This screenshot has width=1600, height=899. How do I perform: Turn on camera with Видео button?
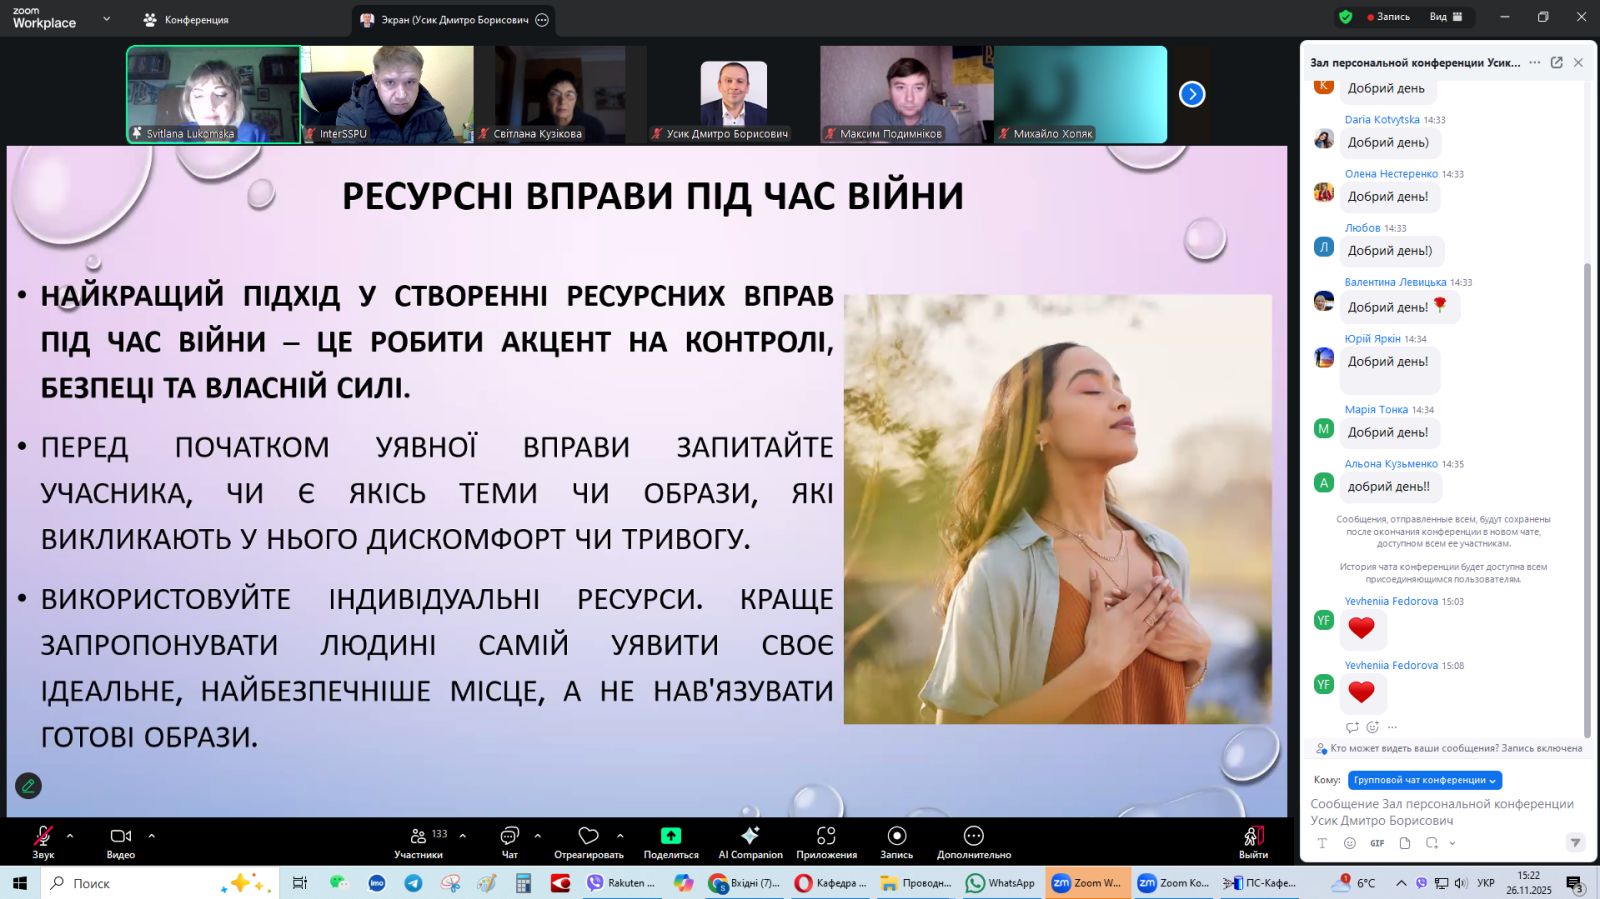pyautogui.click(x=121, y=836)
